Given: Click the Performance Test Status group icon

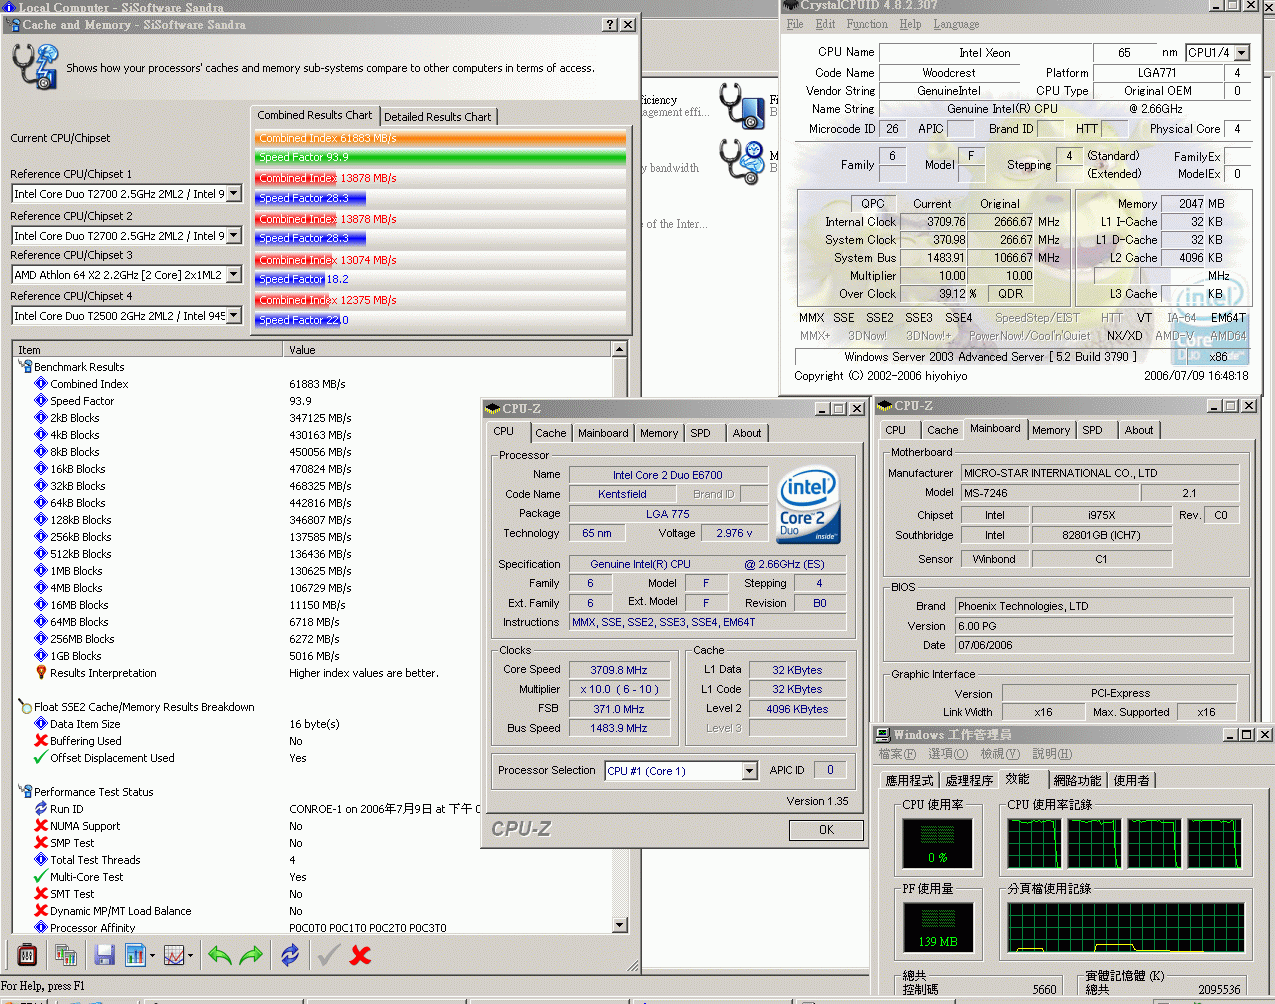Looking at the screenshot, I should pos(25,792).
